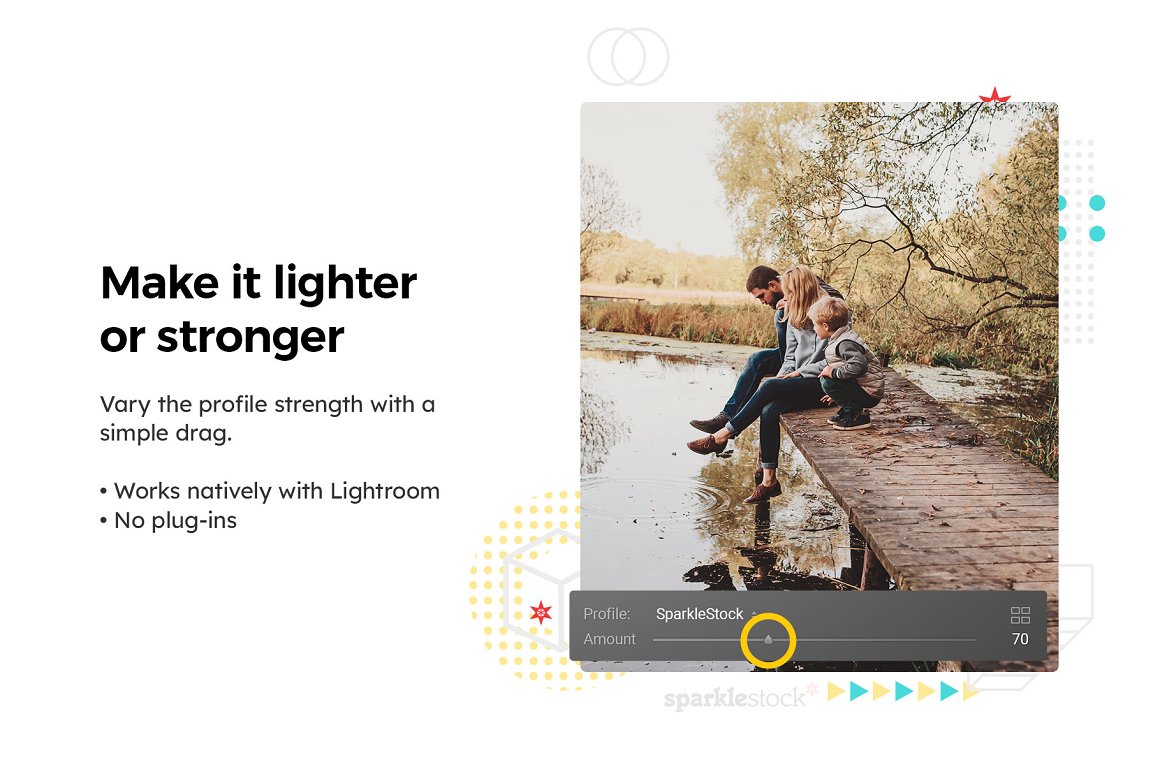The image size is (1160, 774).
Task: Click the first teal triangle arrow
Action: click(858, 691)
